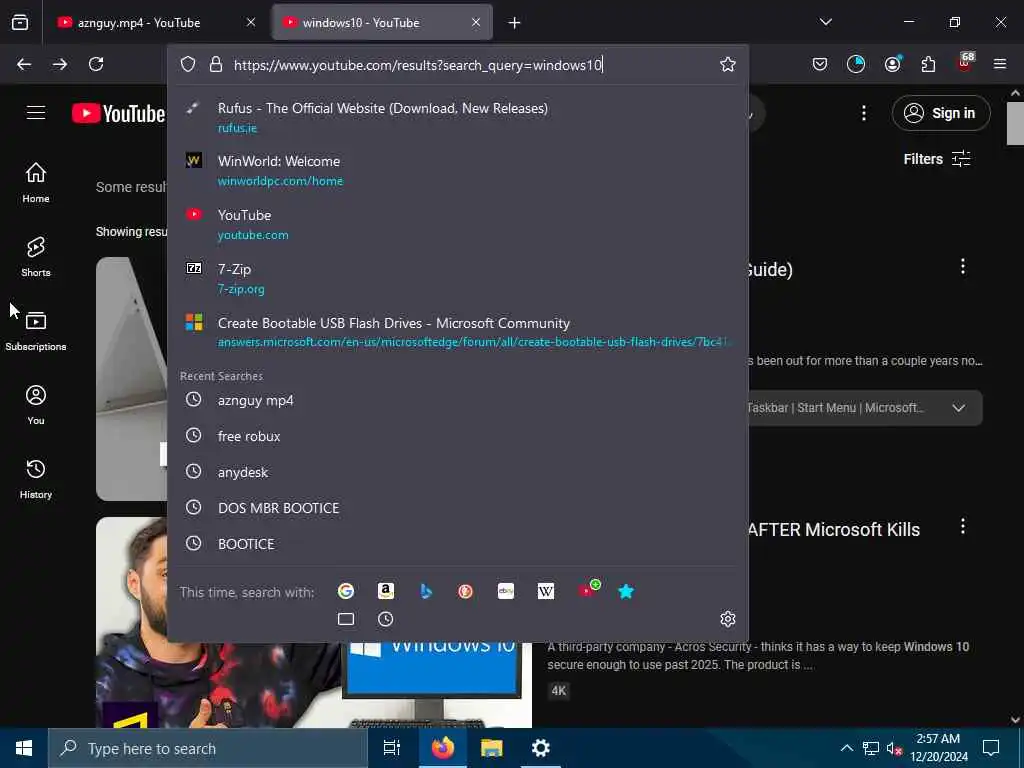The height and width of the screenshot is (768, 1024).
Task: Open the Firefox account icon
Action: [893, 64]
